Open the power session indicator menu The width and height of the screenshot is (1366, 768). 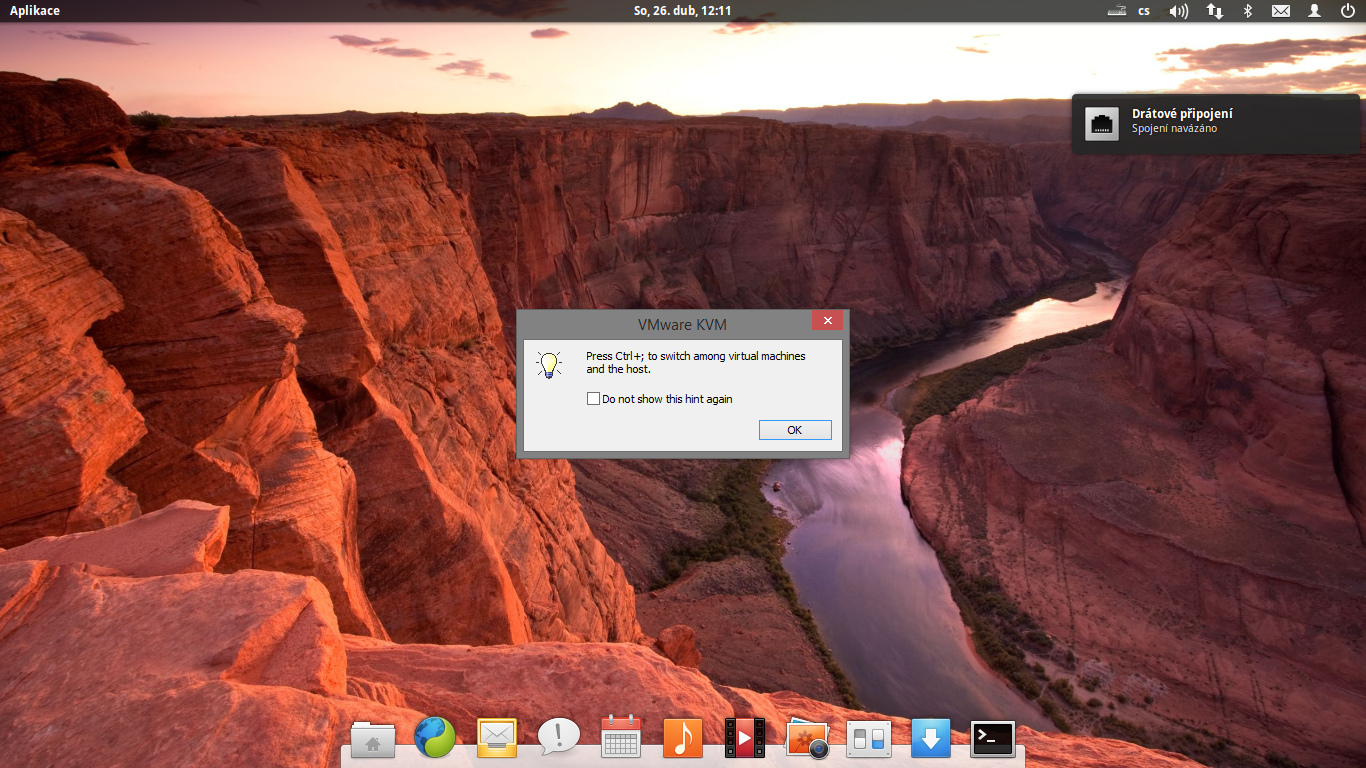click(x=1348, y=11)
